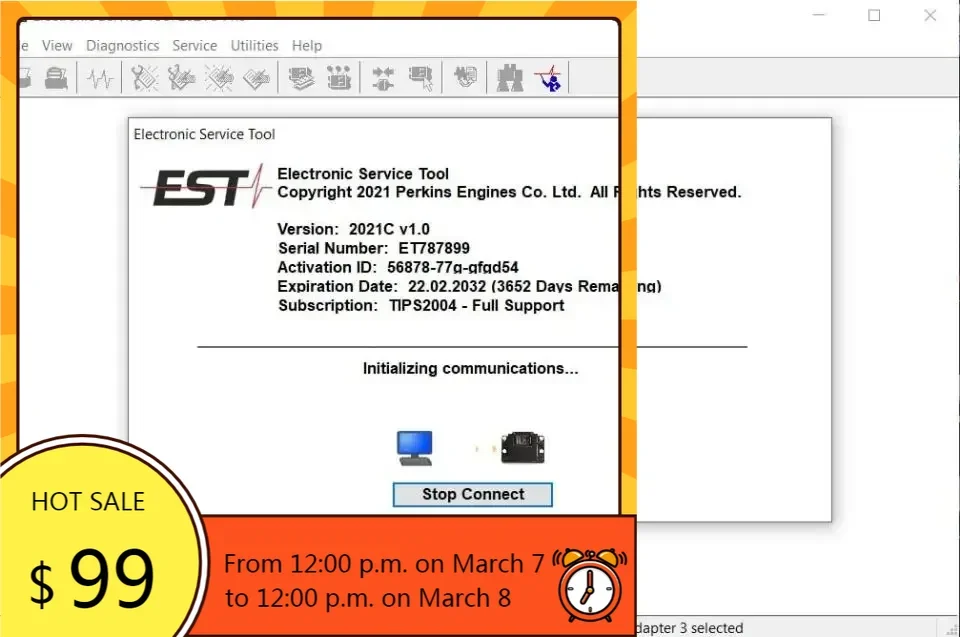Click the black ECM module graphic
The width and height of the screenshot is (960, 637).
pyautogui.click(x=523, y=448)
